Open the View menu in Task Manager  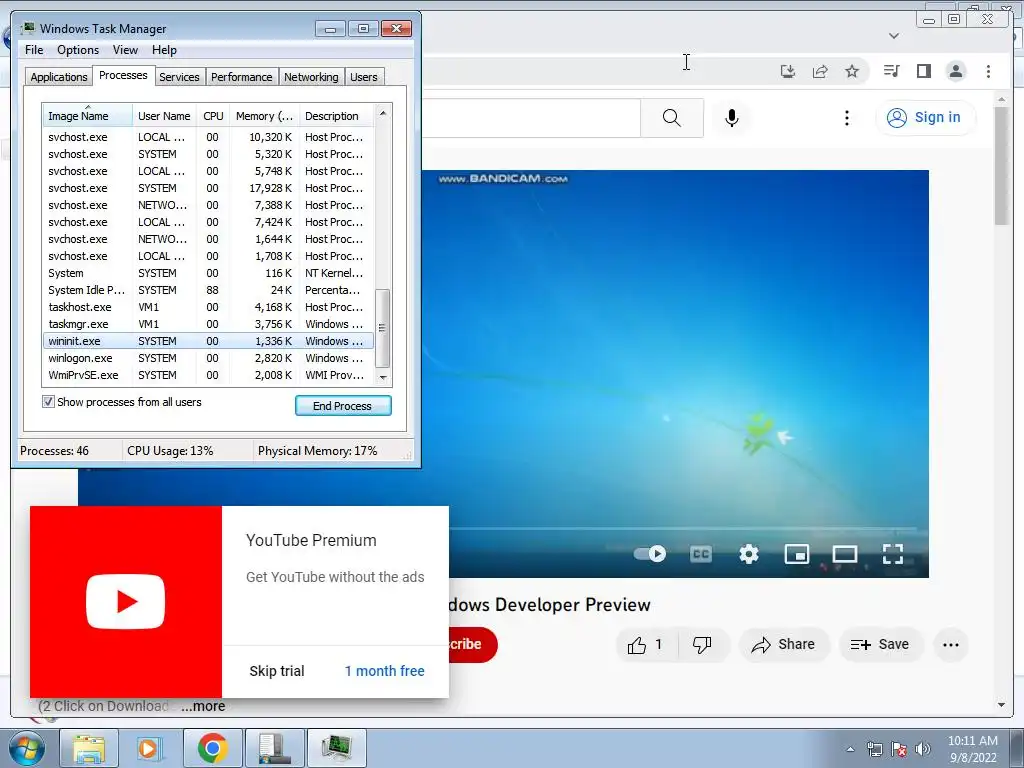coord(125,50)
